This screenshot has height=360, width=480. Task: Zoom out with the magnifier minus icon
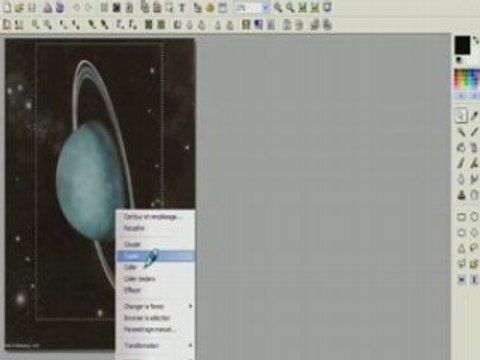tap(290, 8)
